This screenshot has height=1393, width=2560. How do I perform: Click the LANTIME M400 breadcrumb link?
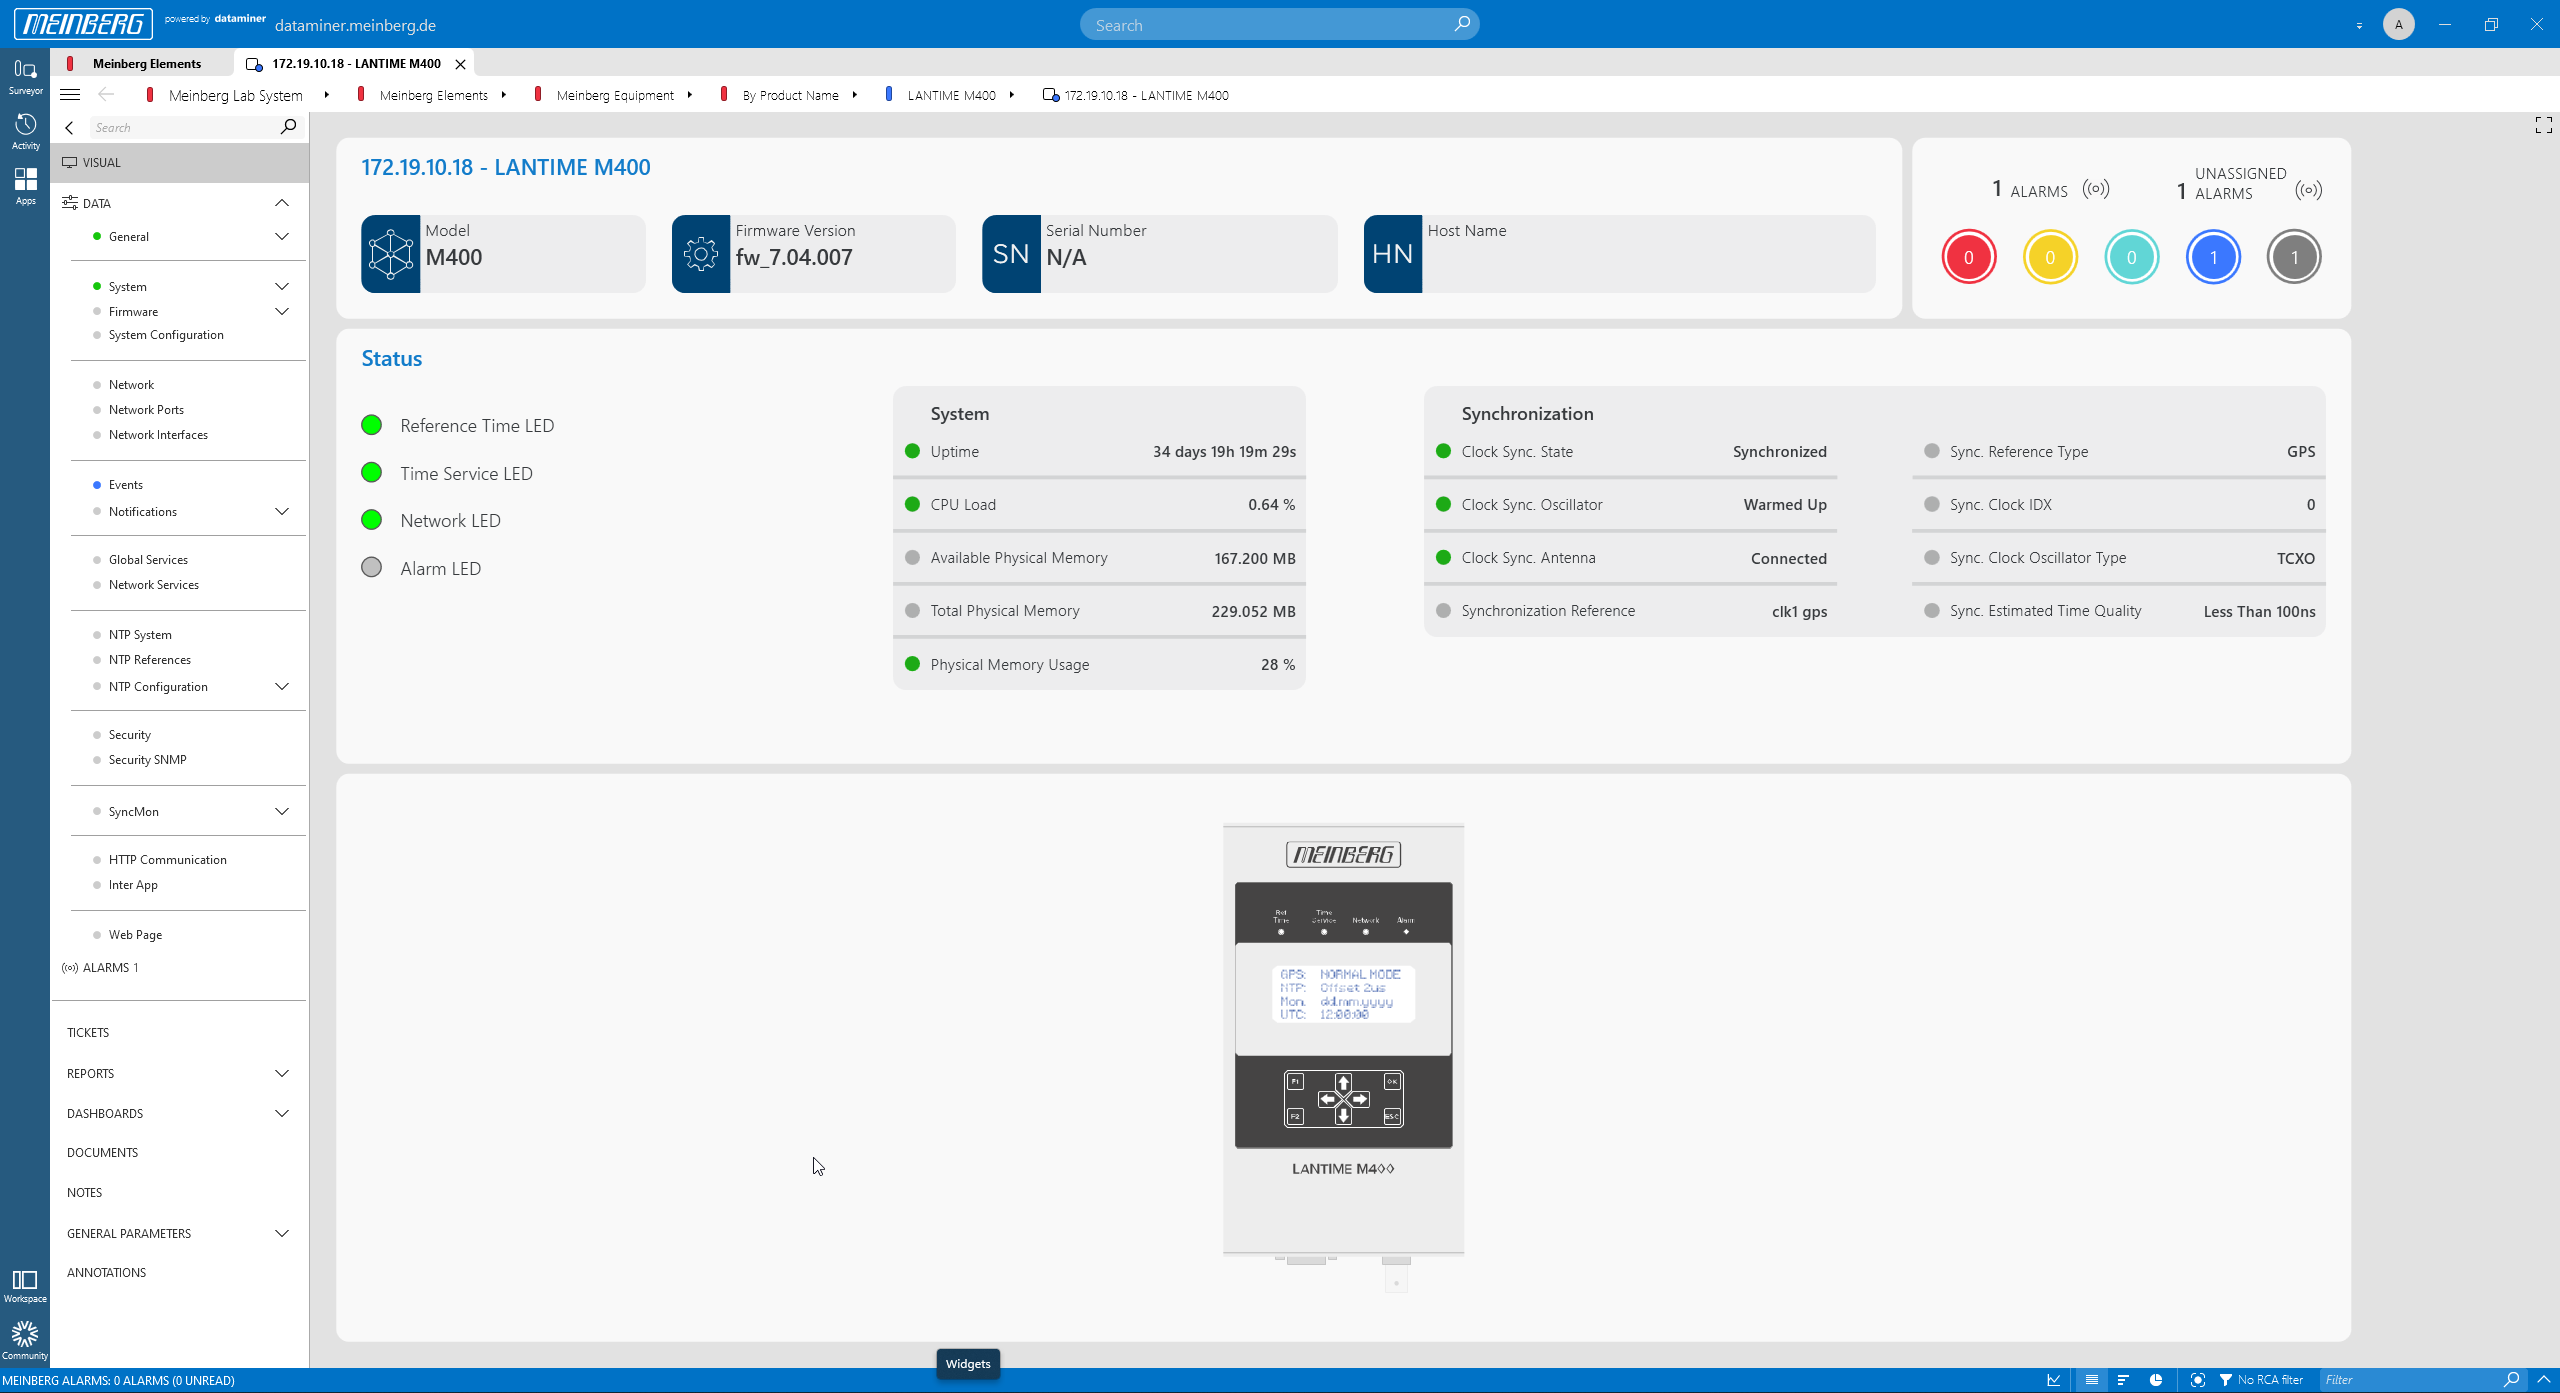point(951,96)
